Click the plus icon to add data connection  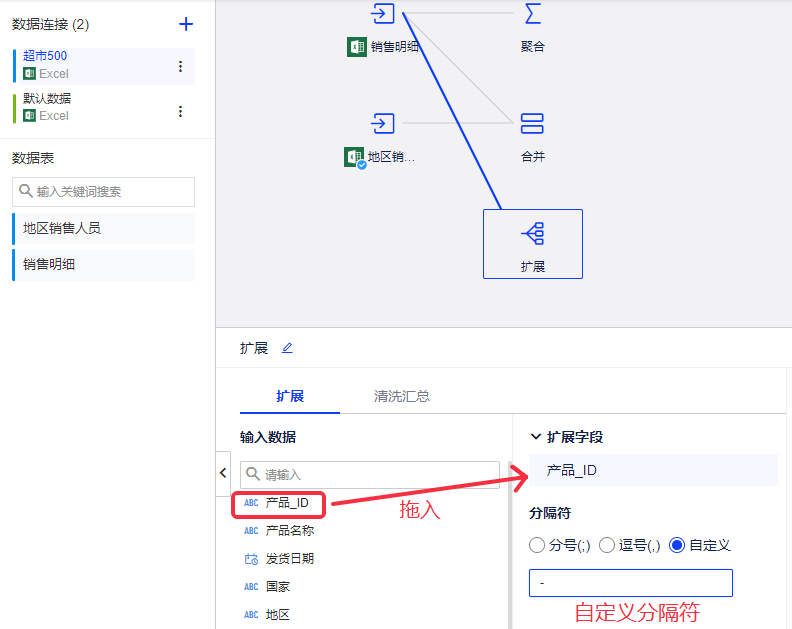186,24
